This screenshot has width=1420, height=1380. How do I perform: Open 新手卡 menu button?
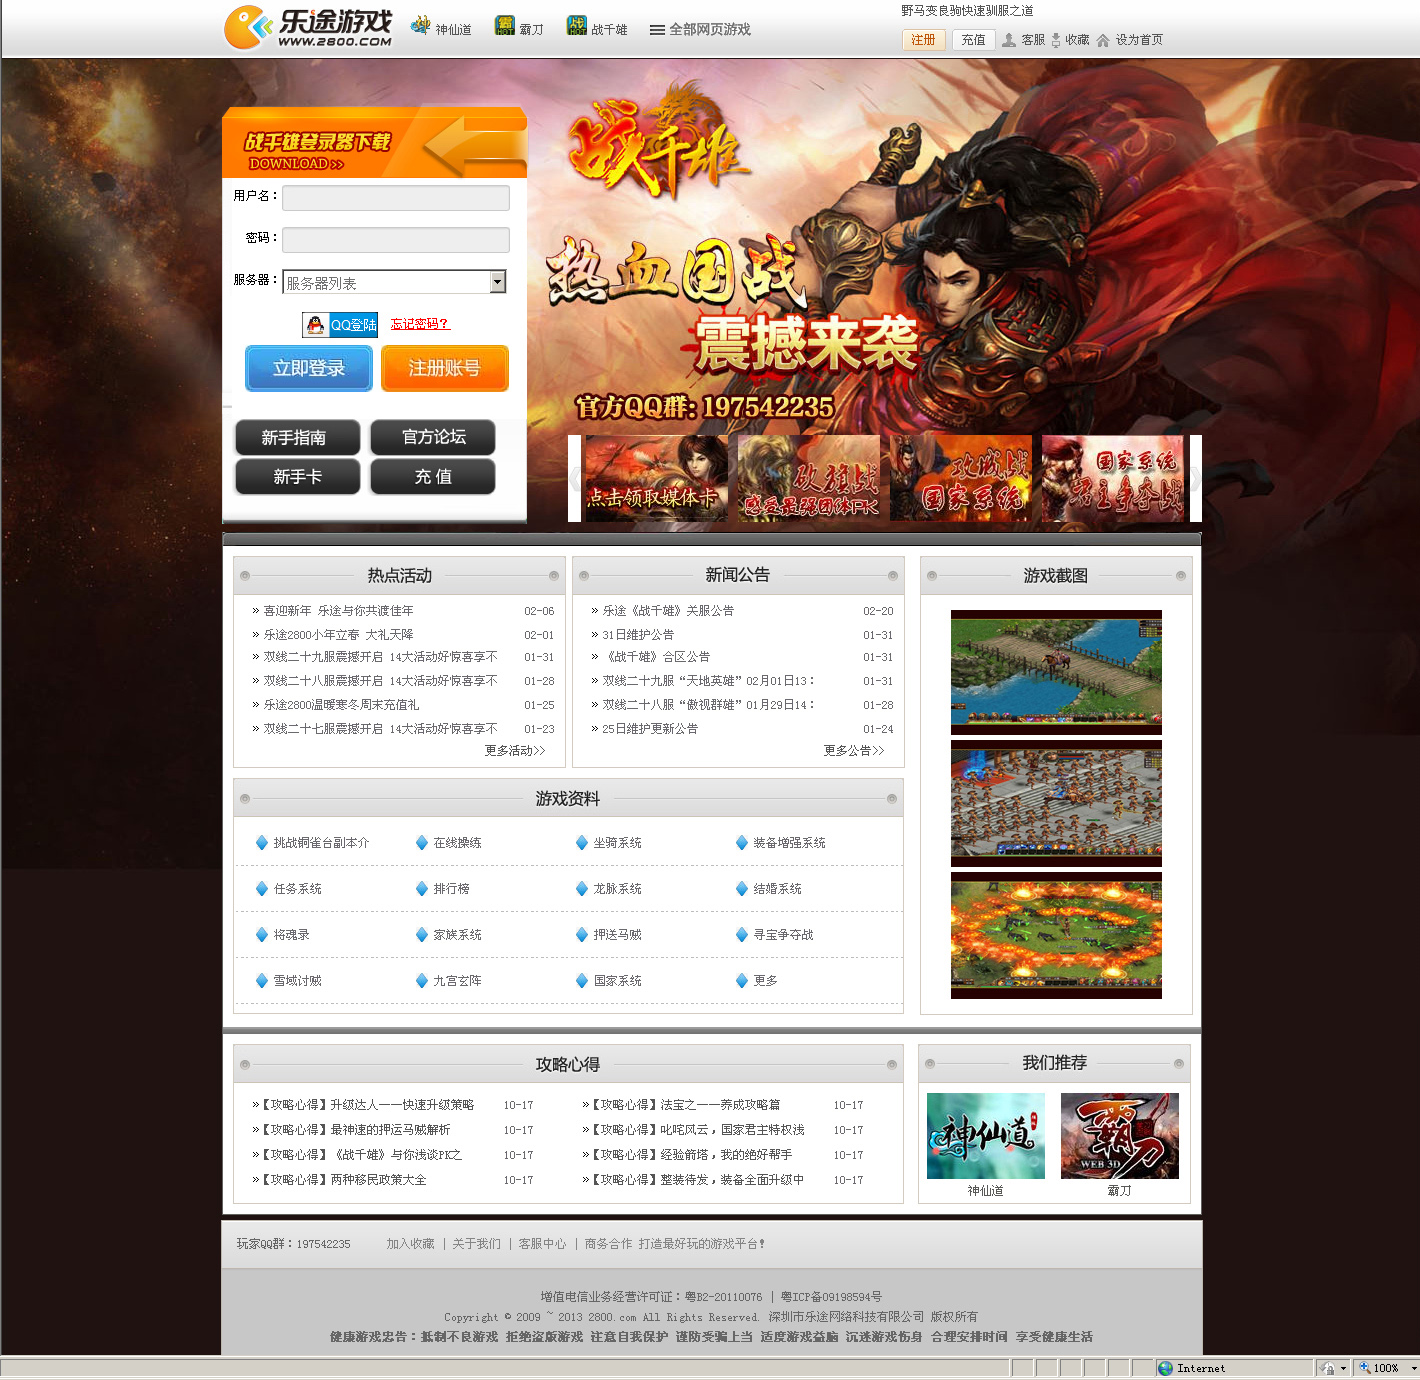pyautogui.click(x=297, y=477)
